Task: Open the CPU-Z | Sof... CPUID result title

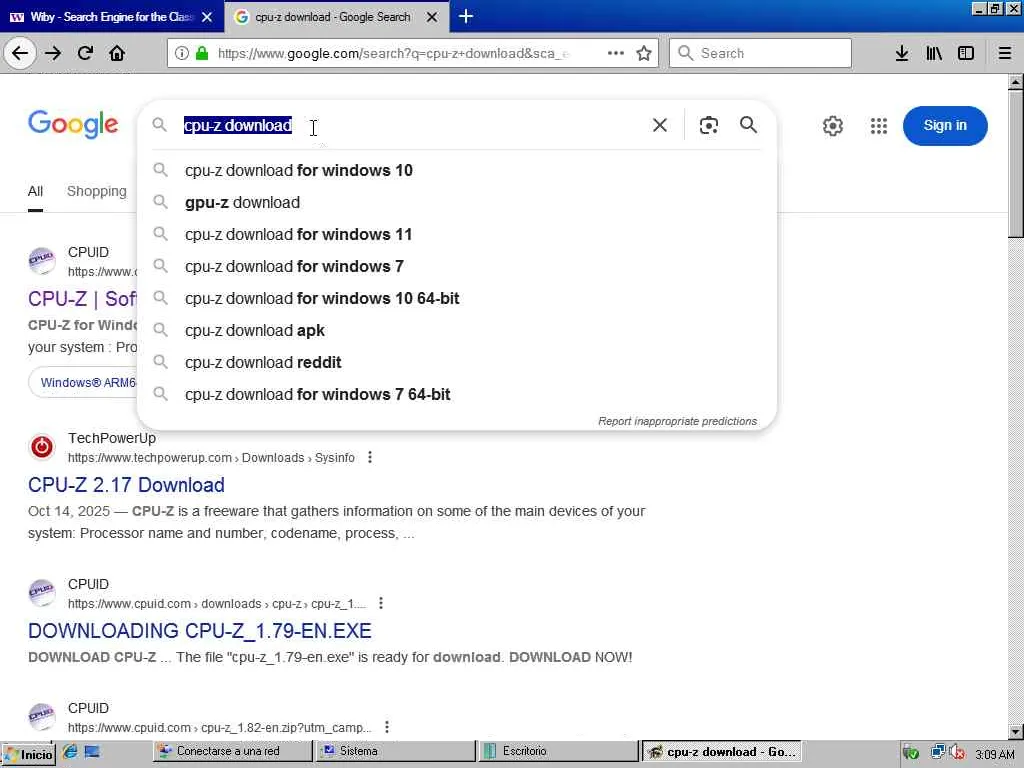Action: pos(82,298)
